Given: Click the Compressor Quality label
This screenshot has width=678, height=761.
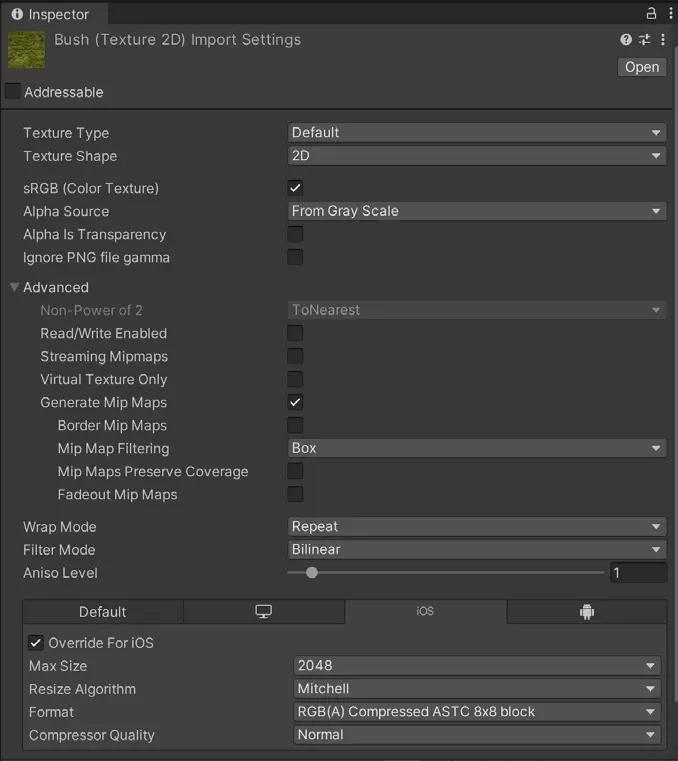Looking at the screenshot, I should click(92, 735).
